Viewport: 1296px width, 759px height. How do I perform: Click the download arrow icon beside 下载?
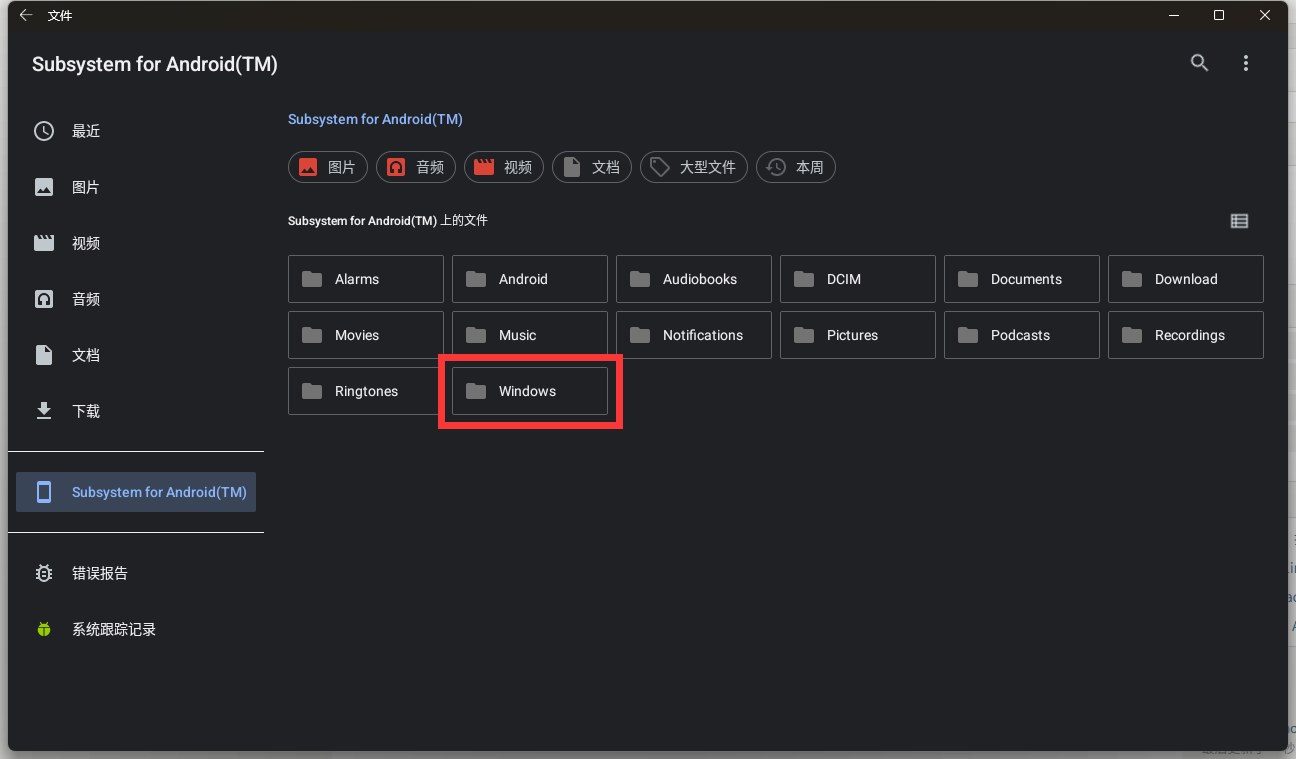pyautogui.click(x=44, y=411)
